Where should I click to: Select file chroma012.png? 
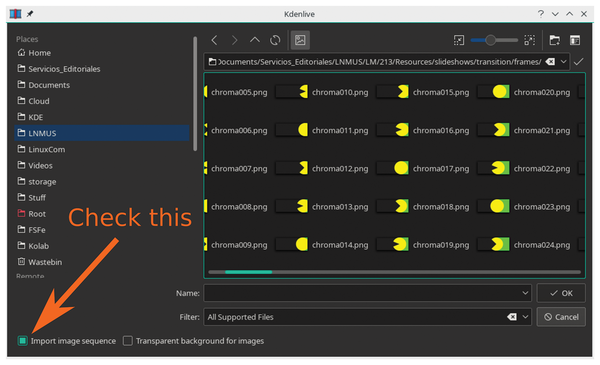tap(322, 168)
